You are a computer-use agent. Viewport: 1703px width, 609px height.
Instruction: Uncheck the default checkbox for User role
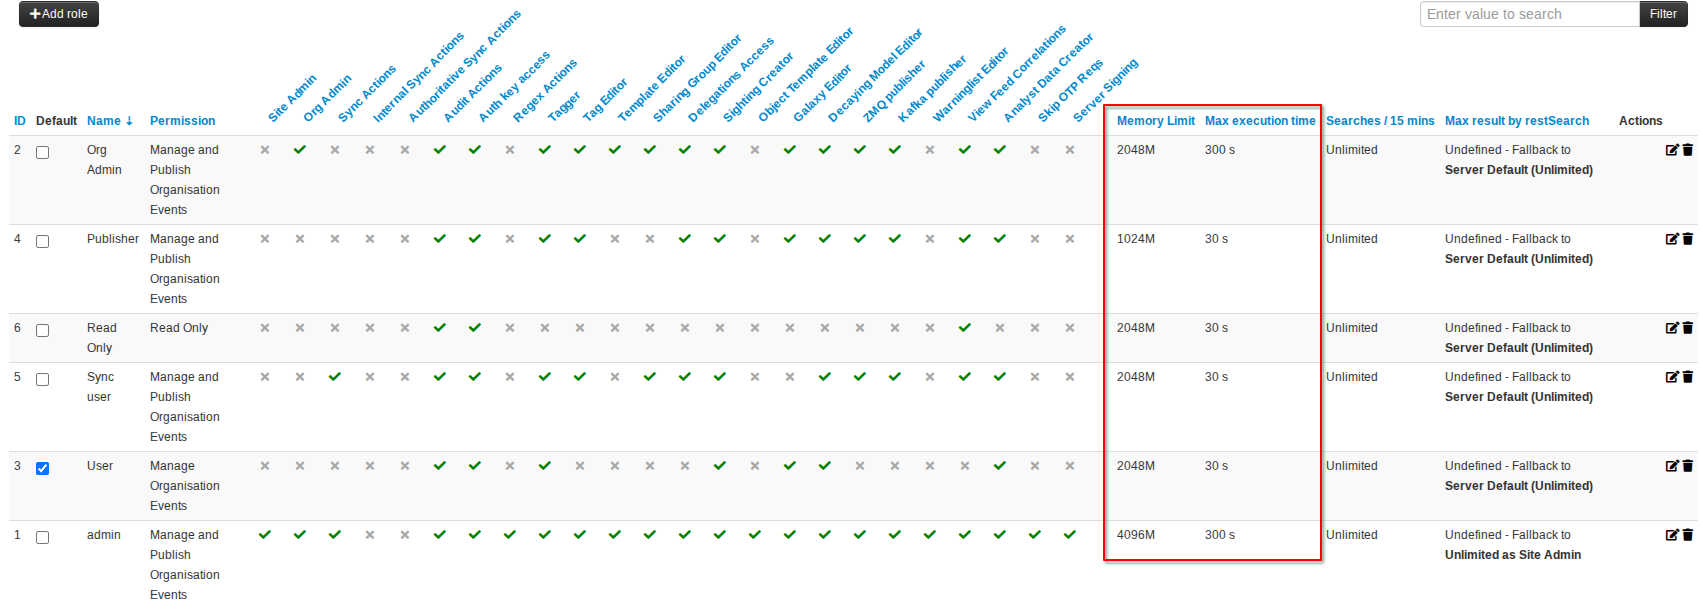[x=43, y=469]
